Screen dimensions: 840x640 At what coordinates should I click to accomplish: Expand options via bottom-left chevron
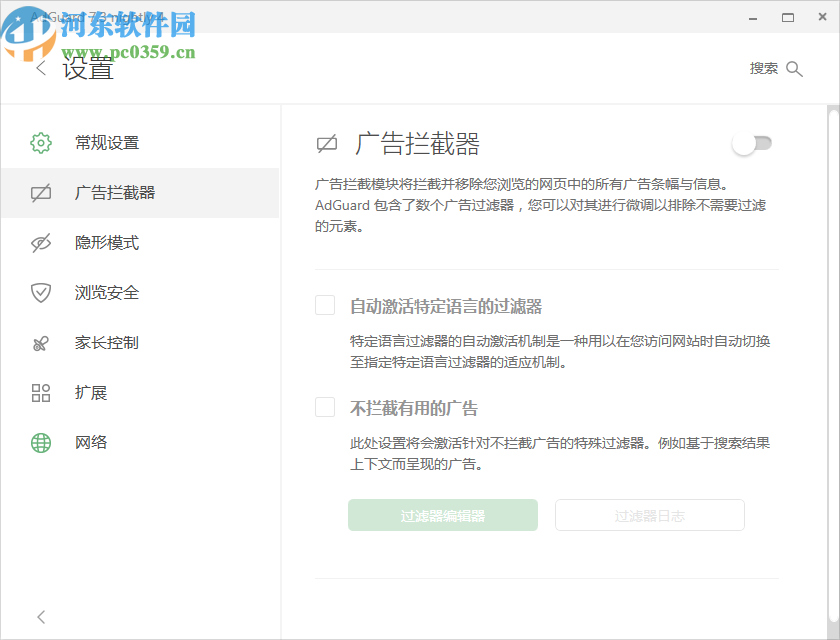coord(41,617)
